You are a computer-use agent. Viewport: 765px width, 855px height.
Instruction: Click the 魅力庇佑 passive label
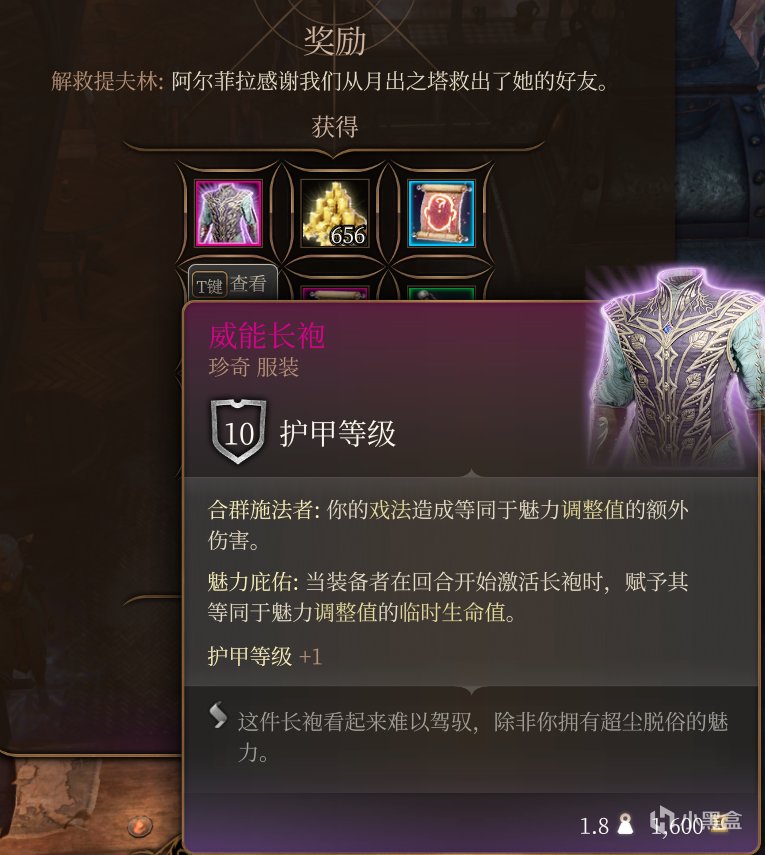[250, 582]
